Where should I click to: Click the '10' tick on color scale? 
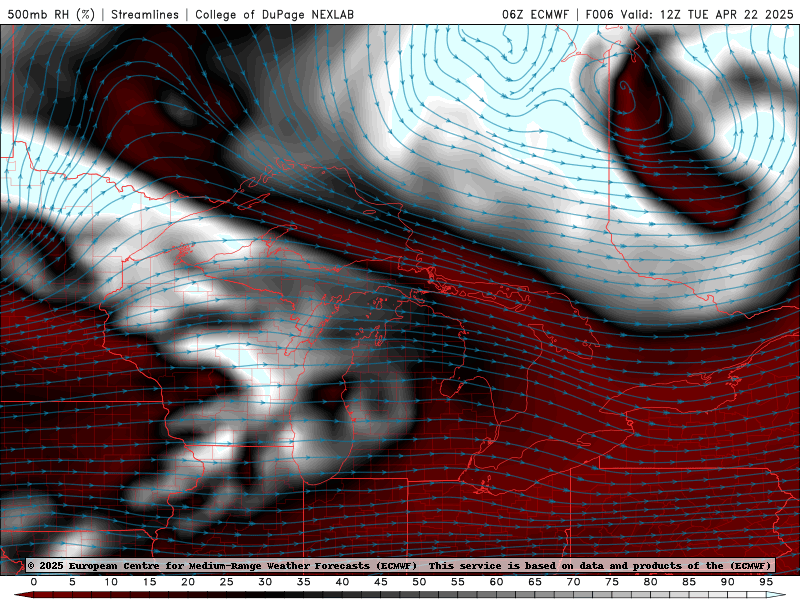[x=111, y=582]
